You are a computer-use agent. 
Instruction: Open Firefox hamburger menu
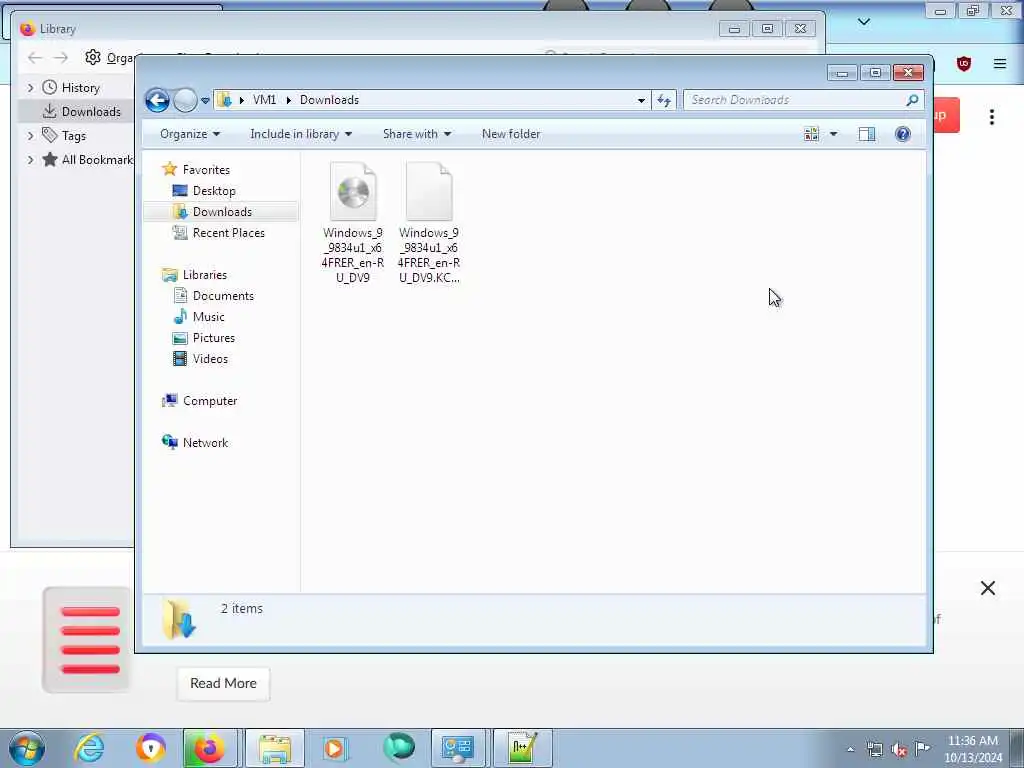[x=1000, y=63]
